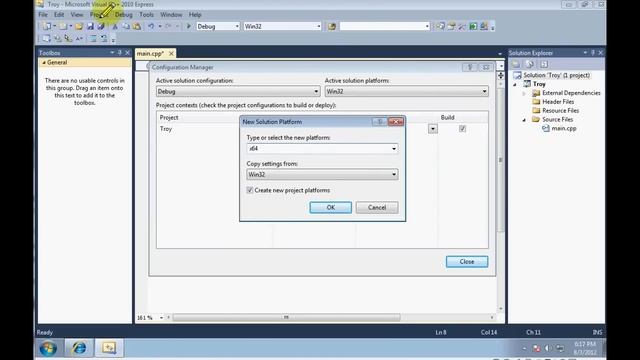The image size is (640, 360).
Task: Click the Start Page green toolbar icon
Action: coord(473,26)
